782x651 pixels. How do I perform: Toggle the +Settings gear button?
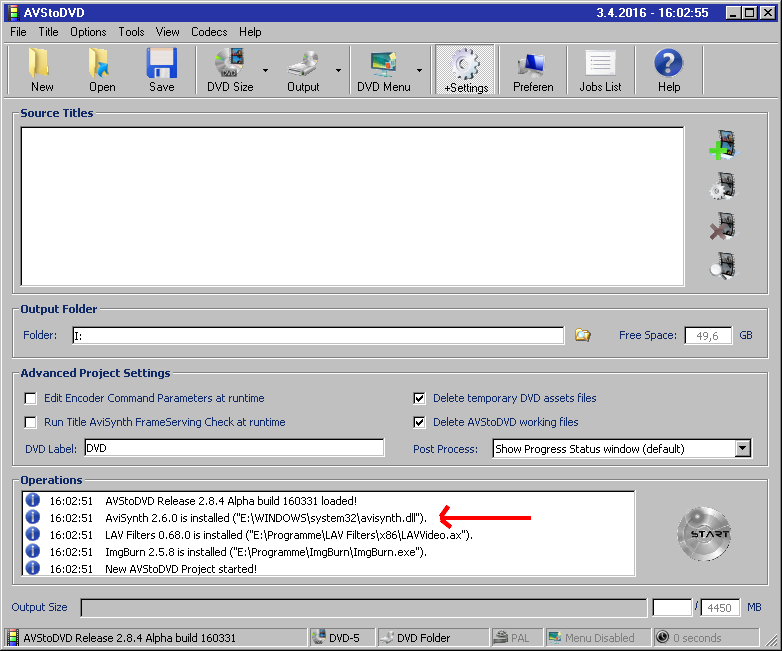465,69
